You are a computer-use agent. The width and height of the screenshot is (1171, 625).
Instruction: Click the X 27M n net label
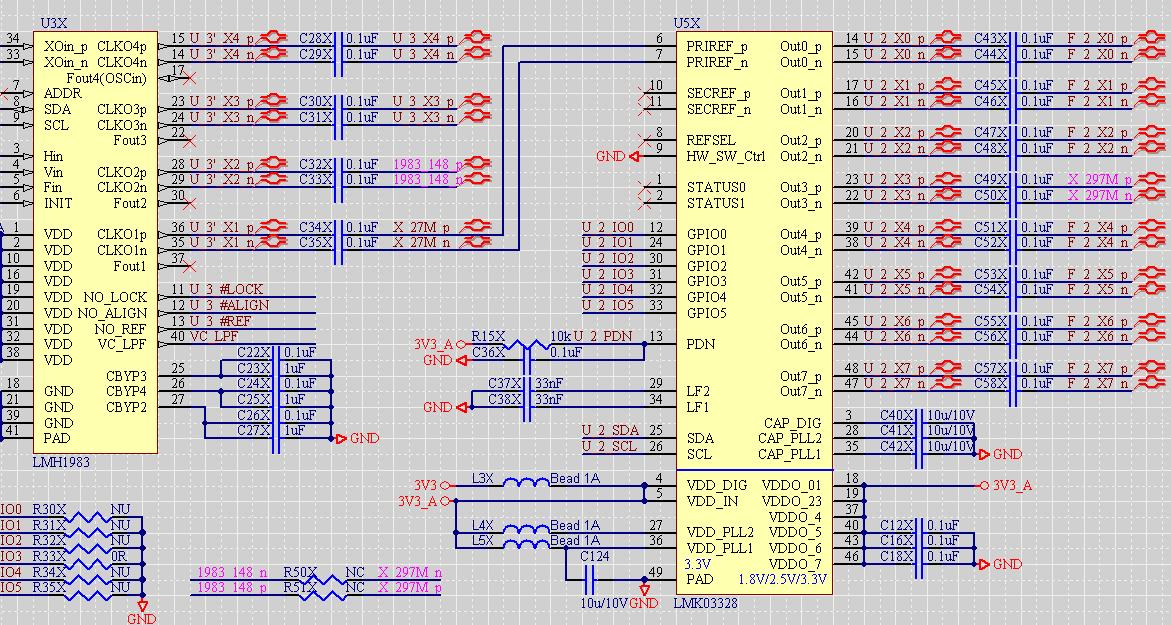[423, 242]
